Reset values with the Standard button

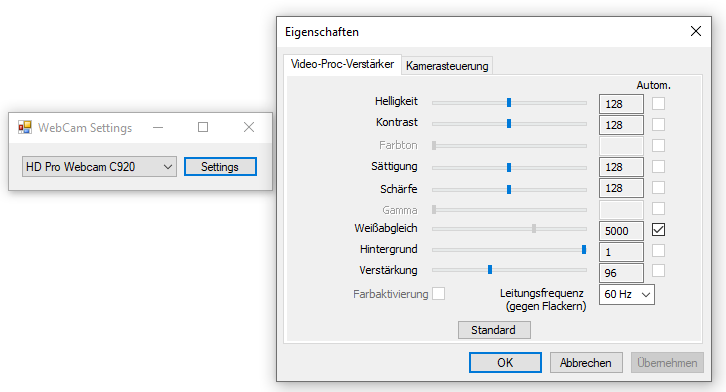[x=494, y=330]
